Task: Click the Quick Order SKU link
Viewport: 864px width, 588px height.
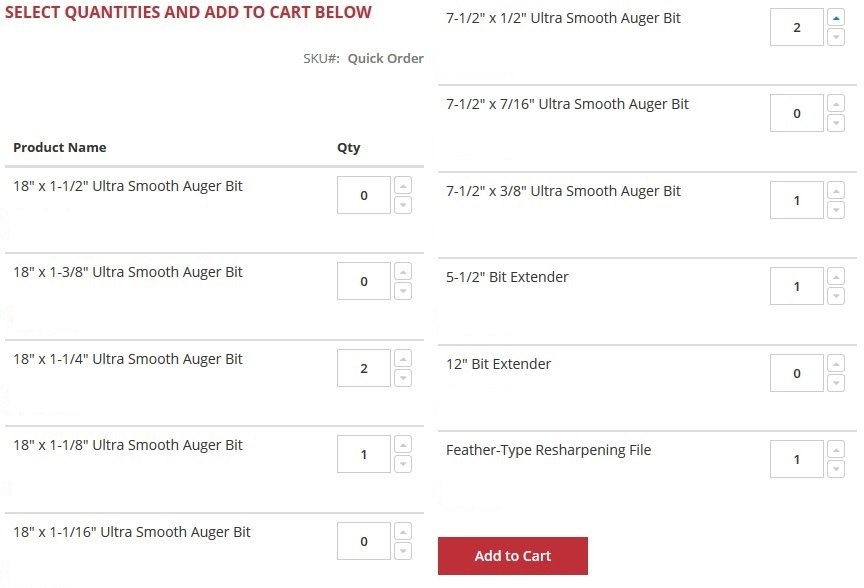Action: pos(385,58)
